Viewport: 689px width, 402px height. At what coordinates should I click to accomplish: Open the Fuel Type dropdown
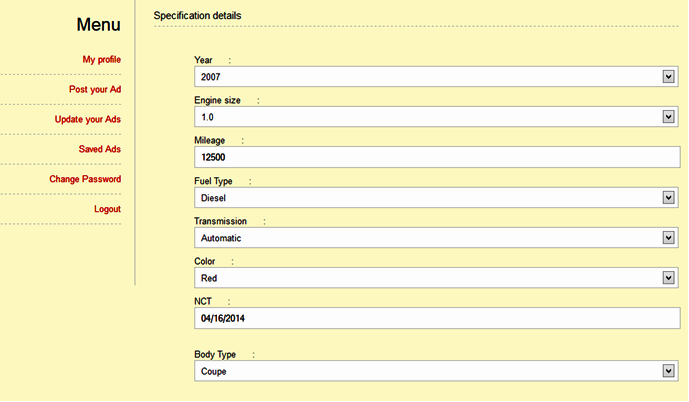pos(430,198)
